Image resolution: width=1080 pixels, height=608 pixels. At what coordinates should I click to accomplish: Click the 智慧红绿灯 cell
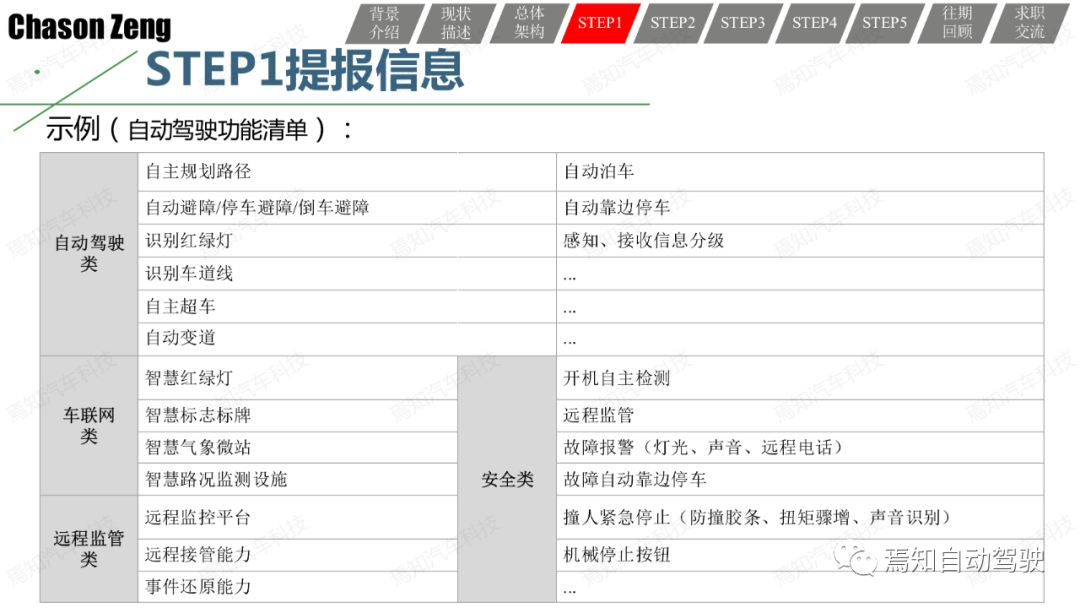(298, 378)
